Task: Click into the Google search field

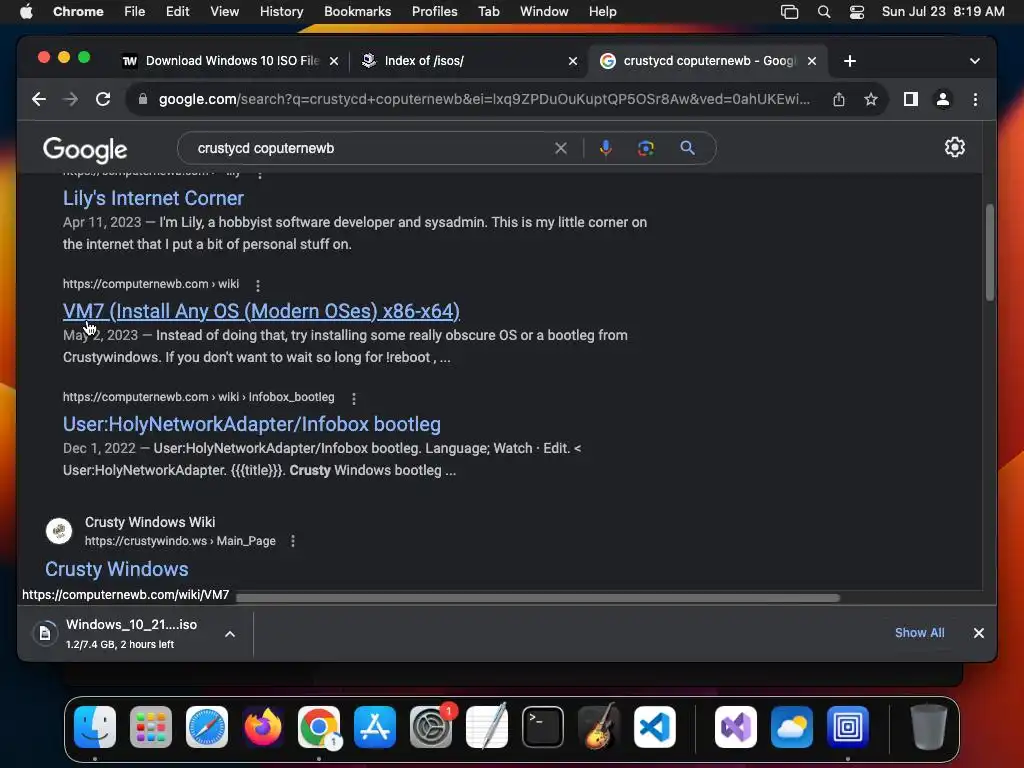Action: click(372, 148)
